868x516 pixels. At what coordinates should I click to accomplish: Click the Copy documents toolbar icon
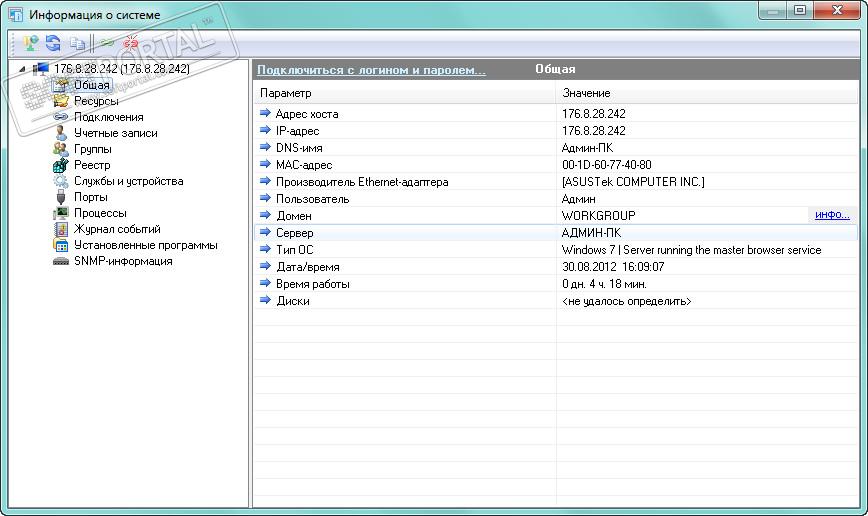pyautogui.click(x=77, y=43)
